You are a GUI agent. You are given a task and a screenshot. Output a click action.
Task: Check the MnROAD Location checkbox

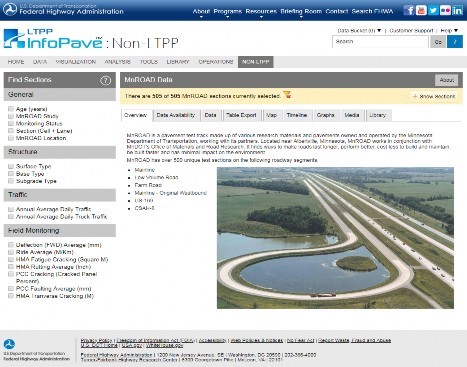point(11,138)
